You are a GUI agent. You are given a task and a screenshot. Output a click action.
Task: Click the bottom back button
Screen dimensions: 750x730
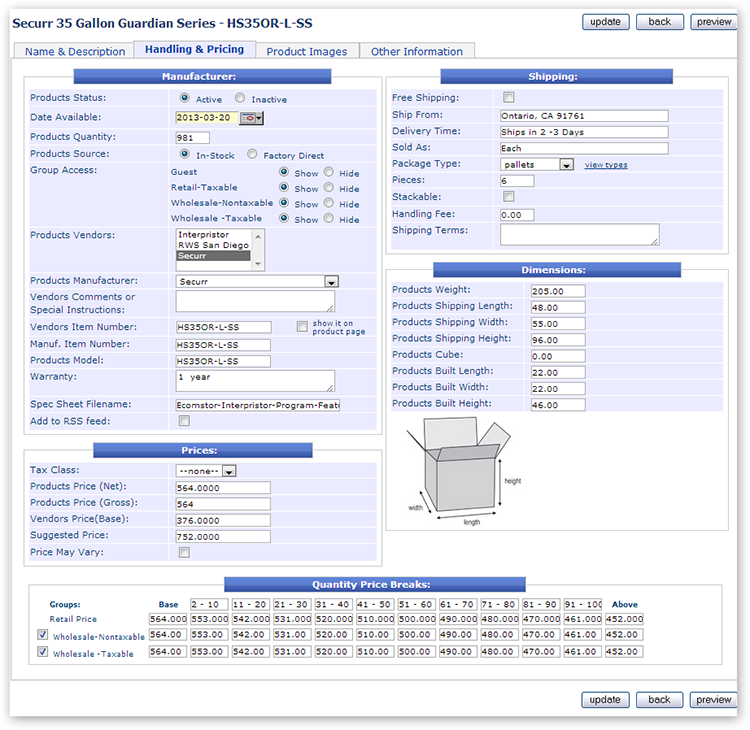click(x=659, y=700)
